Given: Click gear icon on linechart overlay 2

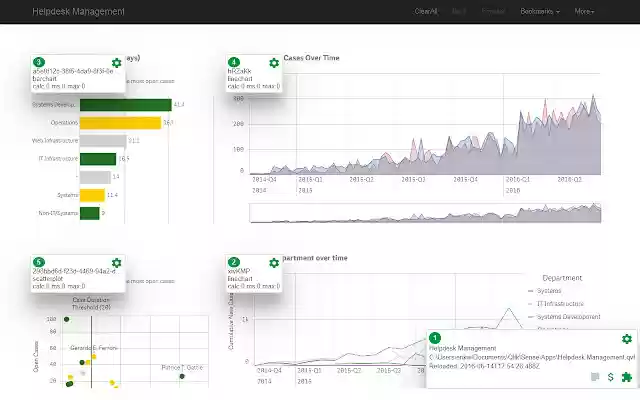Looking at the screenshot, I should [x=274, y=262].
